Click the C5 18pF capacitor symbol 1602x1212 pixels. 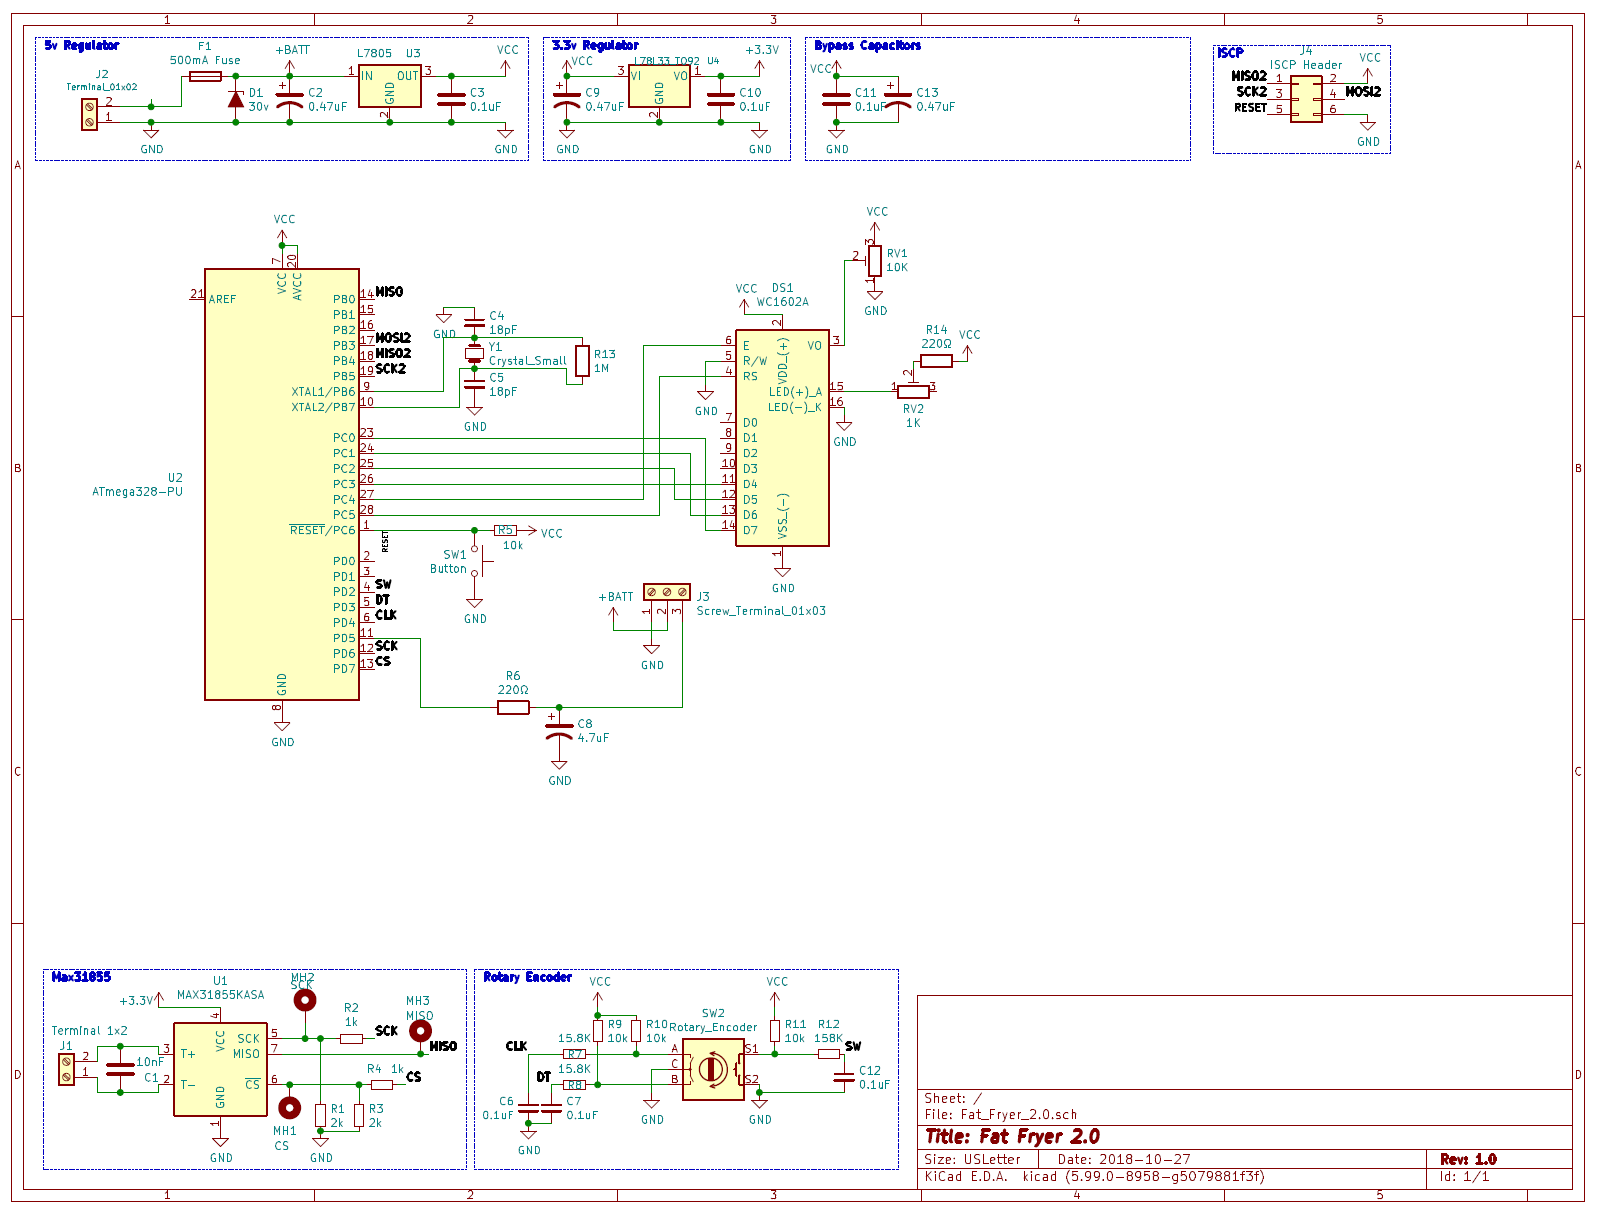[474, 384]
